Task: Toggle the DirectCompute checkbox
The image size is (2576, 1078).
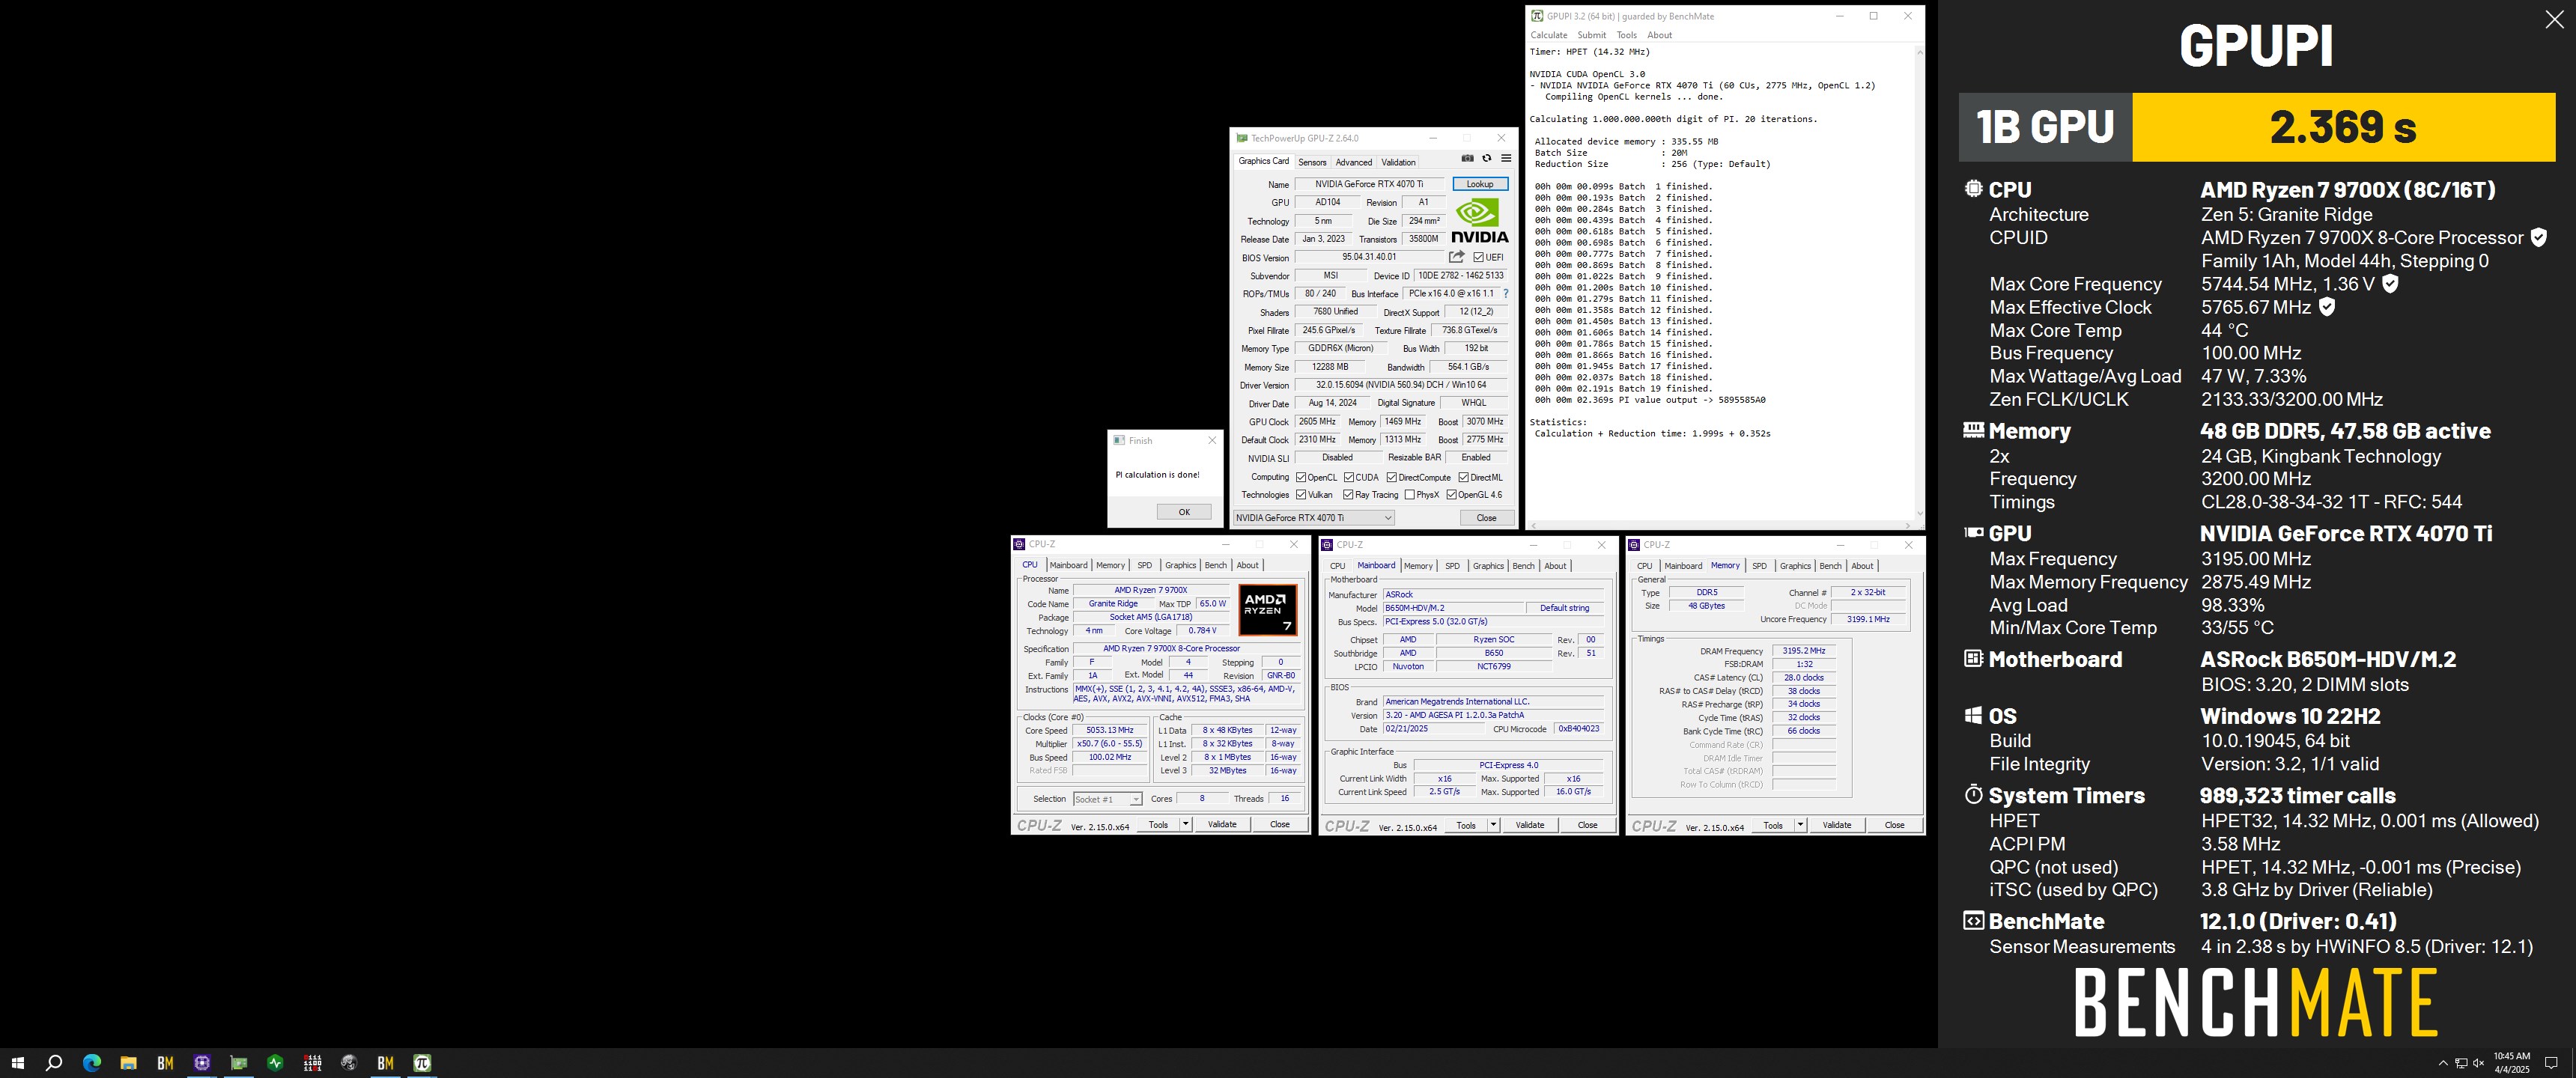Action: tap(1391, 477)
